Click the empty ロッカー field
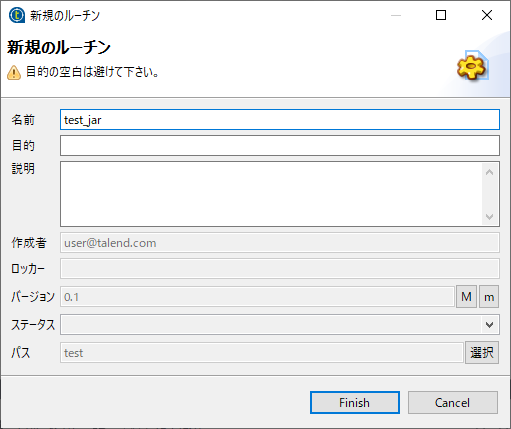The width and height of the screenshot is (511, 429). [280, 269]
